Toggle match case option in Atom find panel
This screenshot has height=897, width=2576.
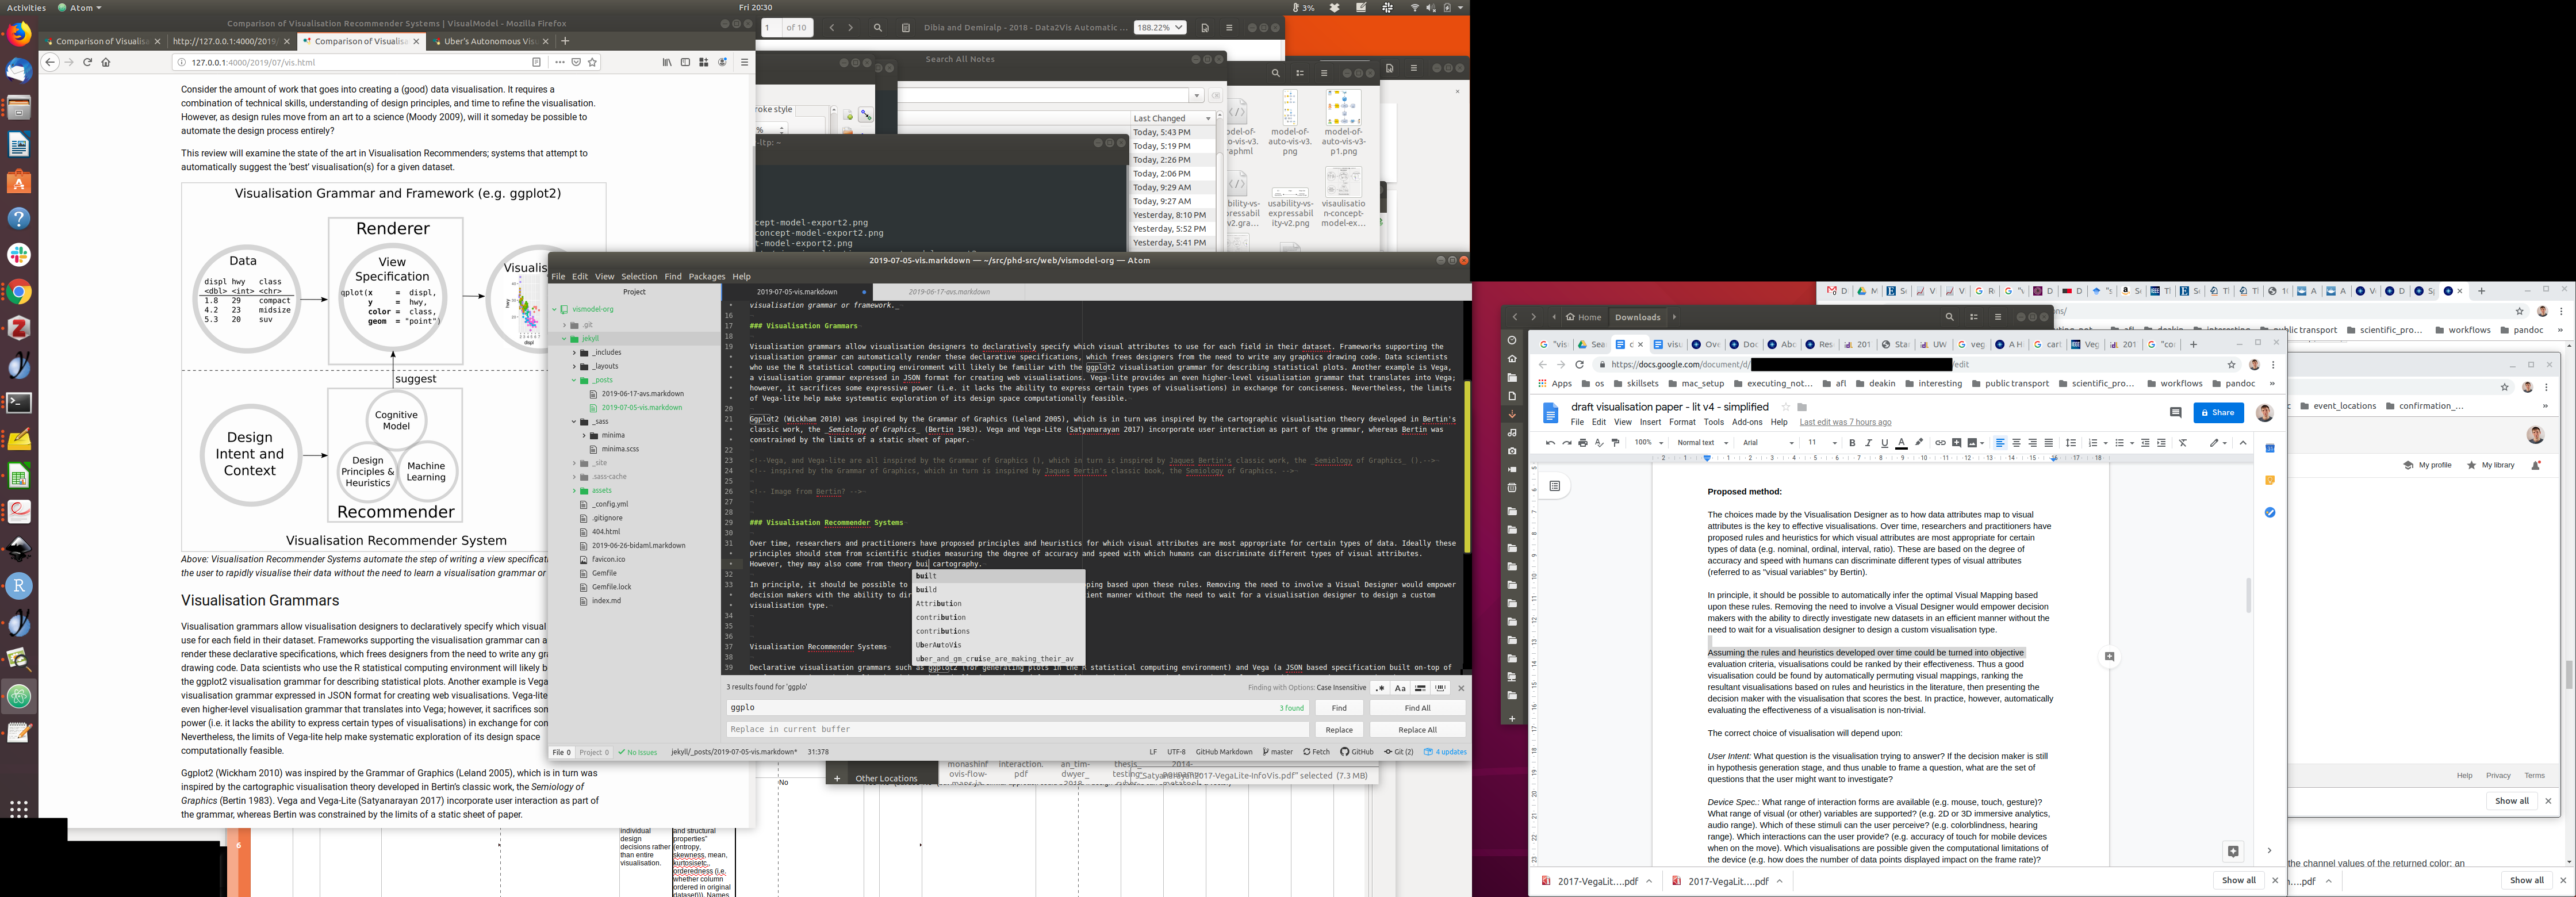tap(1400, 688)
